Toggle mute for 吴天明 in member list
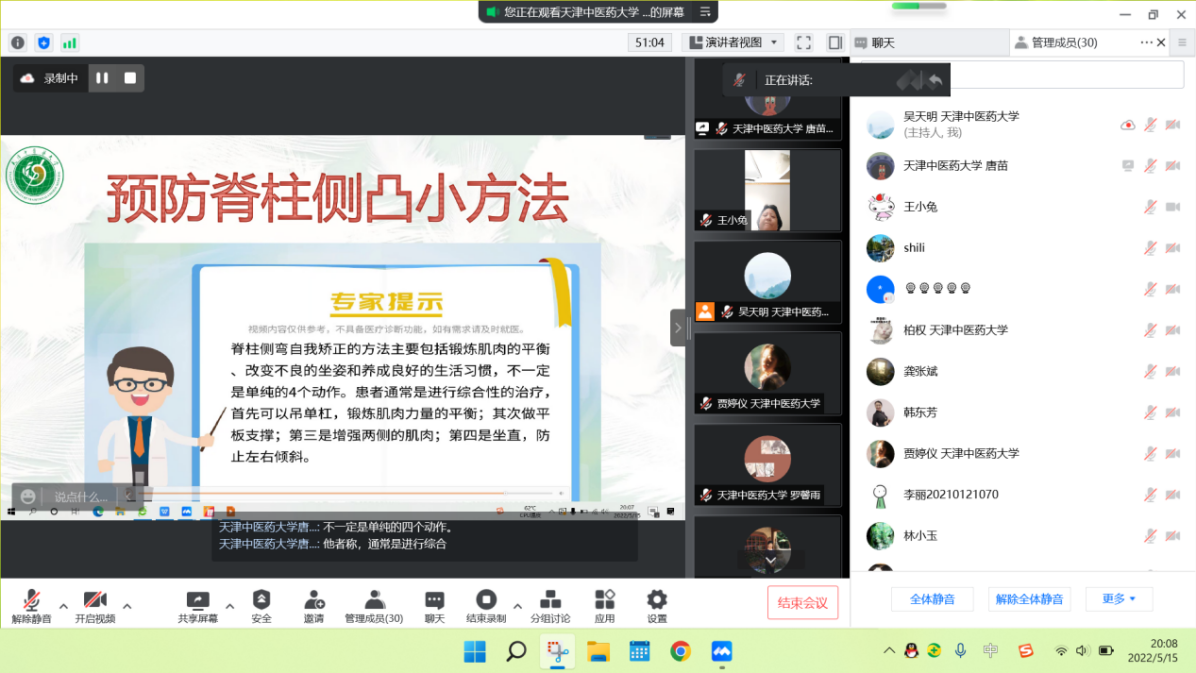1196x673 pixels. click(x=1150, y=124)
